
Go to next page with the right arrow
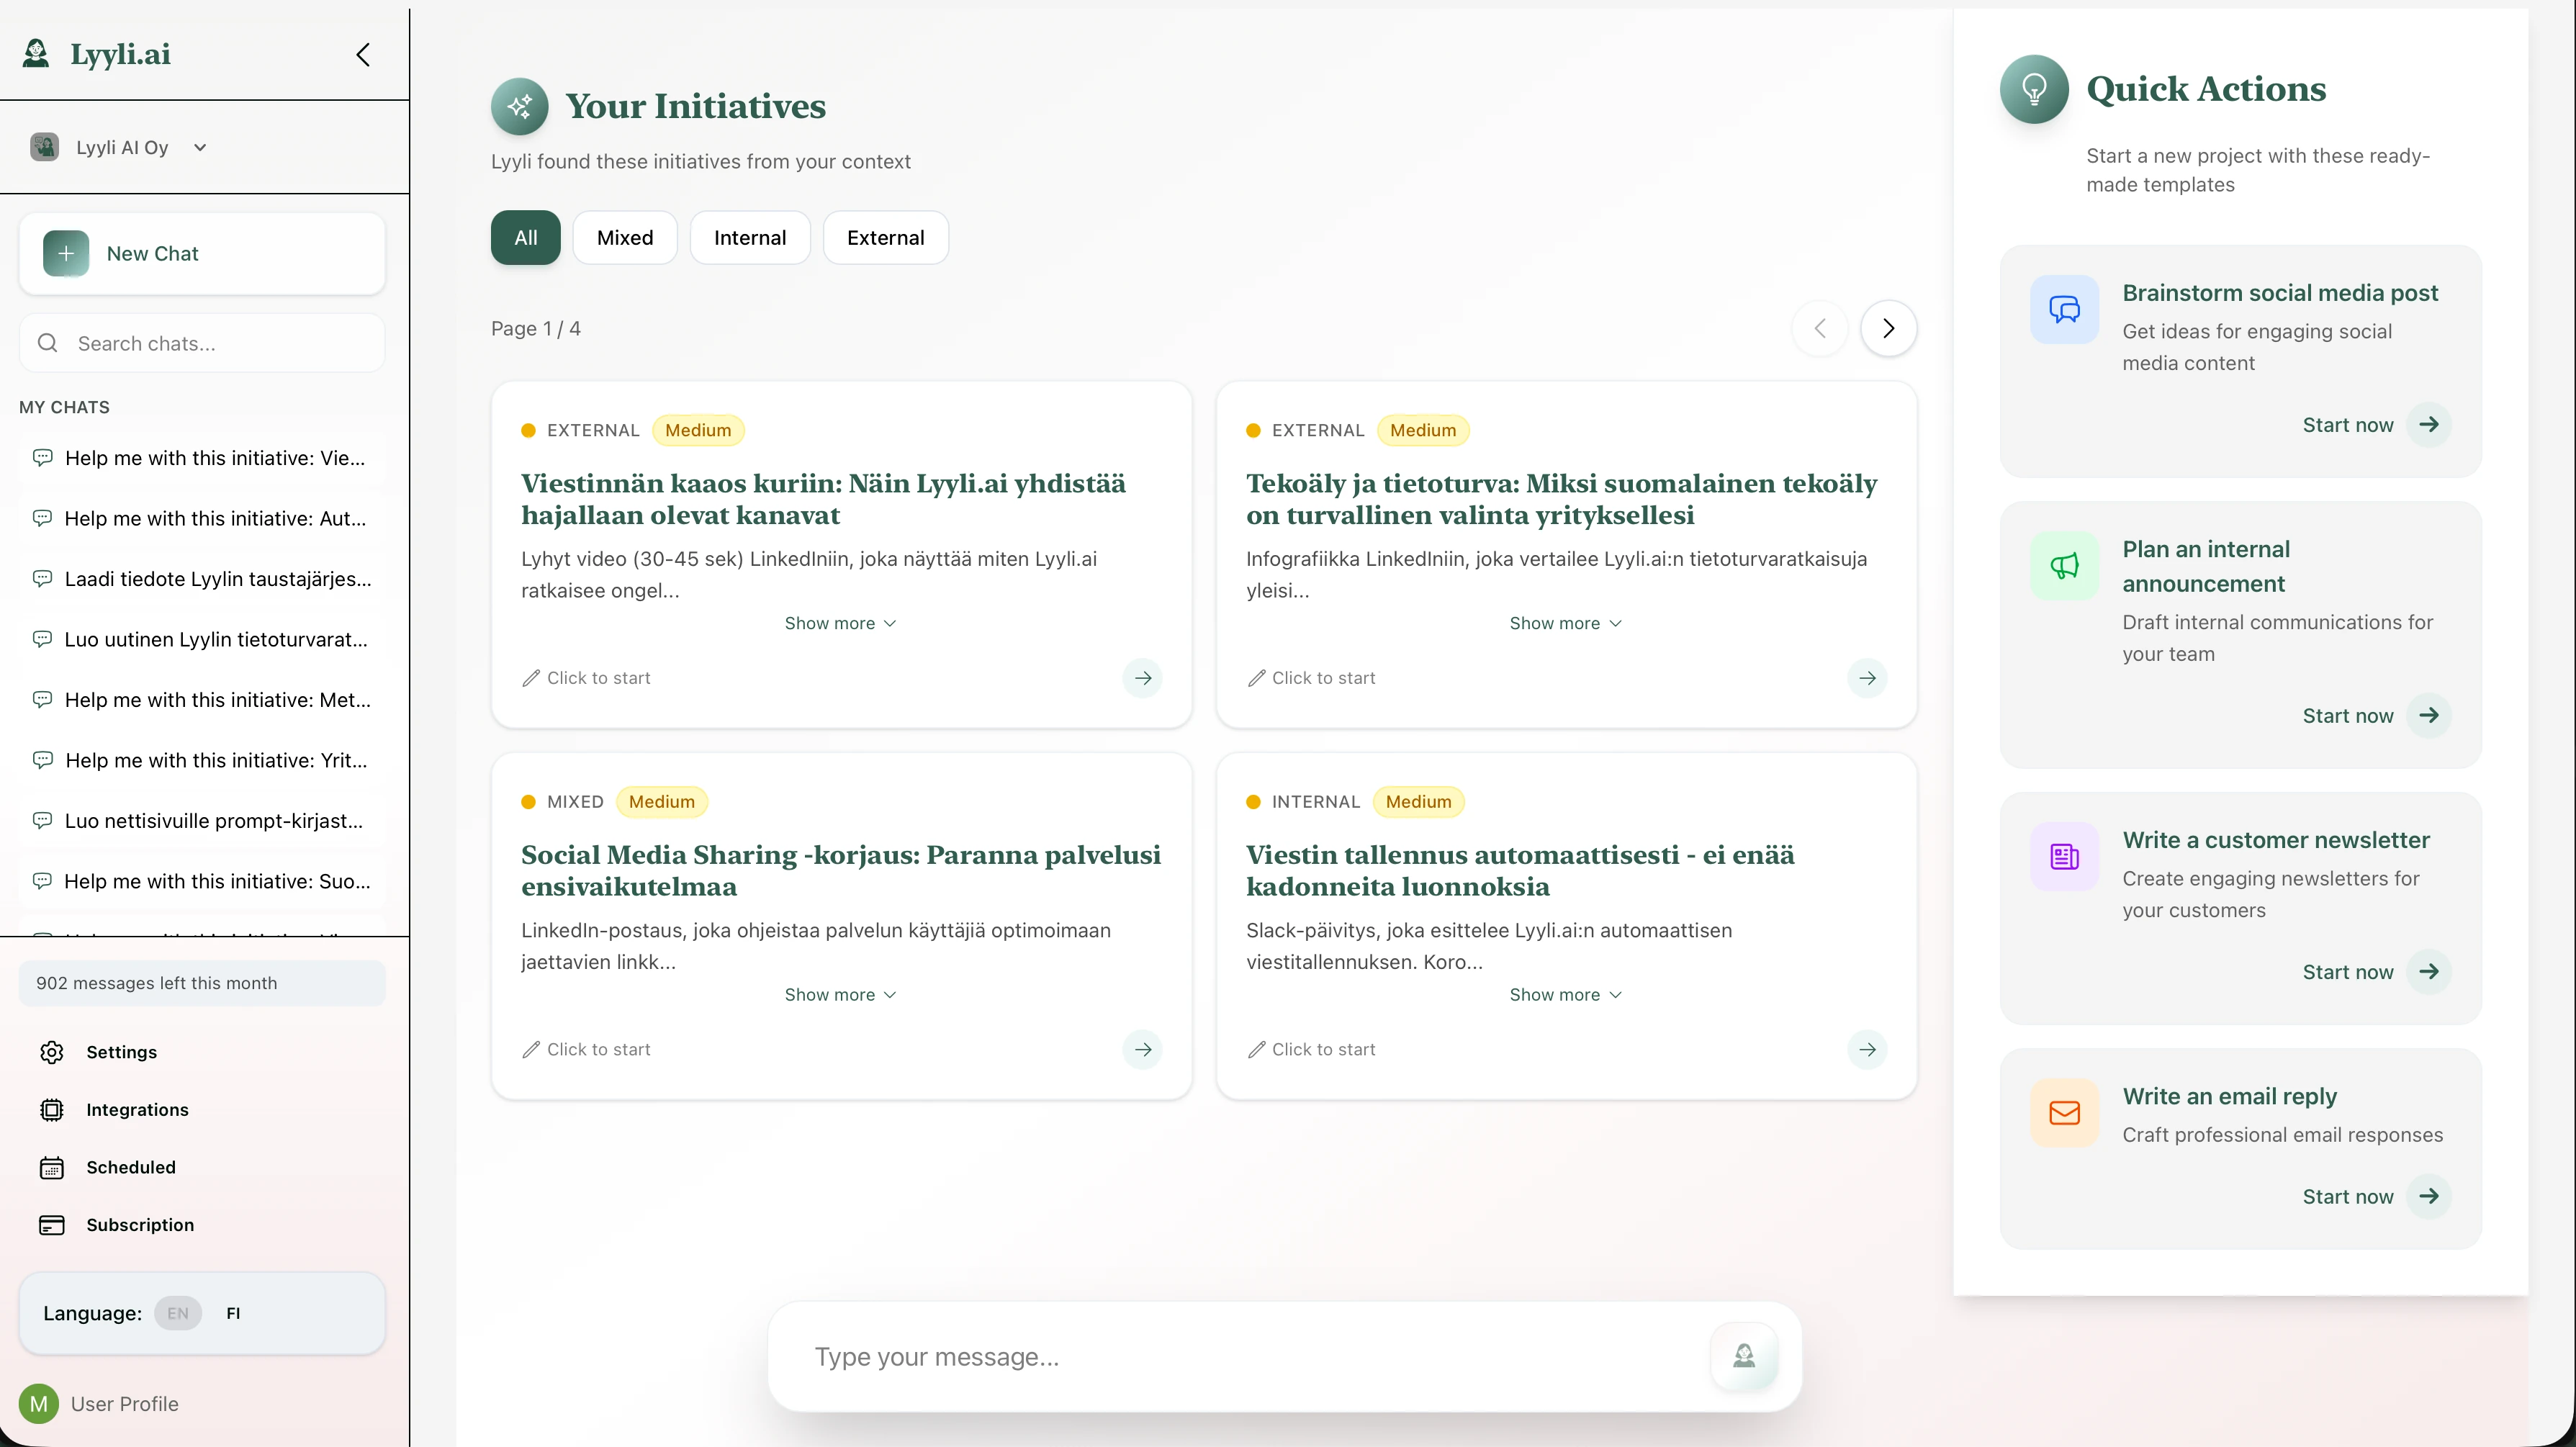click(1888, 328)
